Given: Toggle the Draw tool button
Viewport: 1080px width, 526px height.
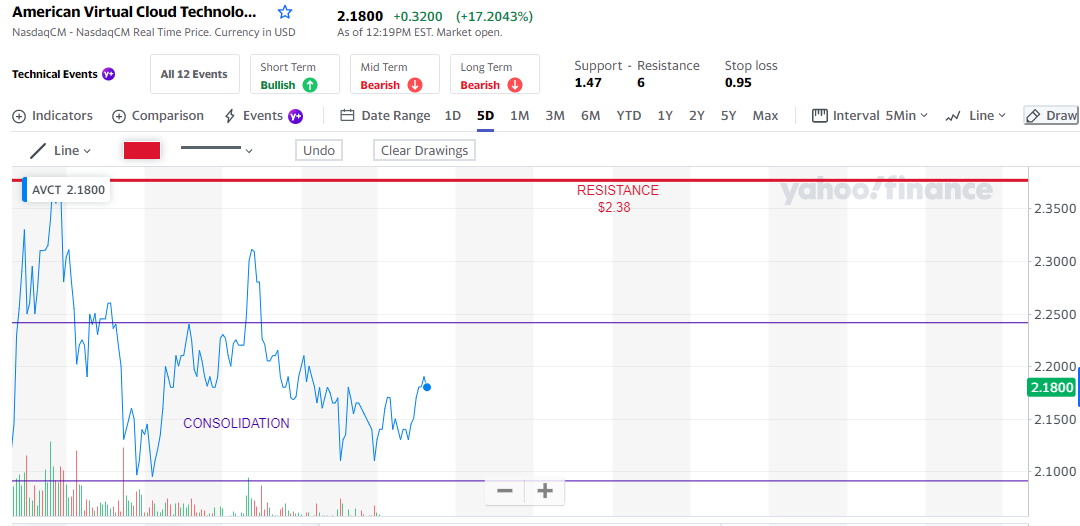Looking at the screenshot, I should coord(1051,116).
